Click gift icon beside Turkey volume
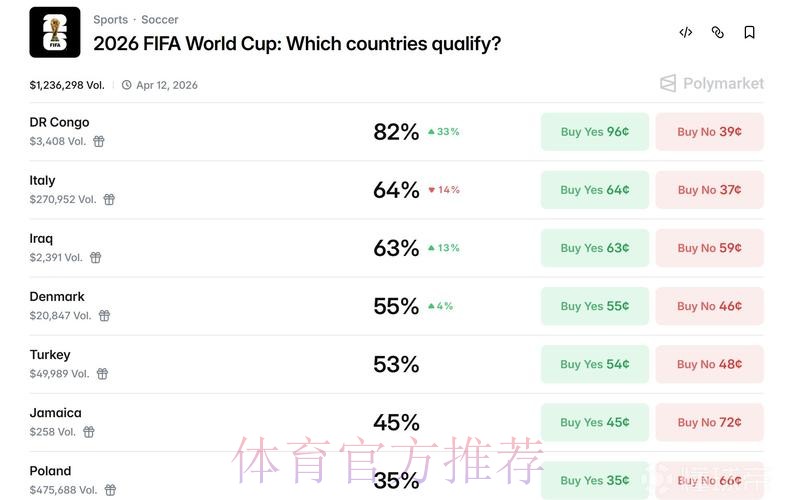The image size is (787, 500). 102,374
